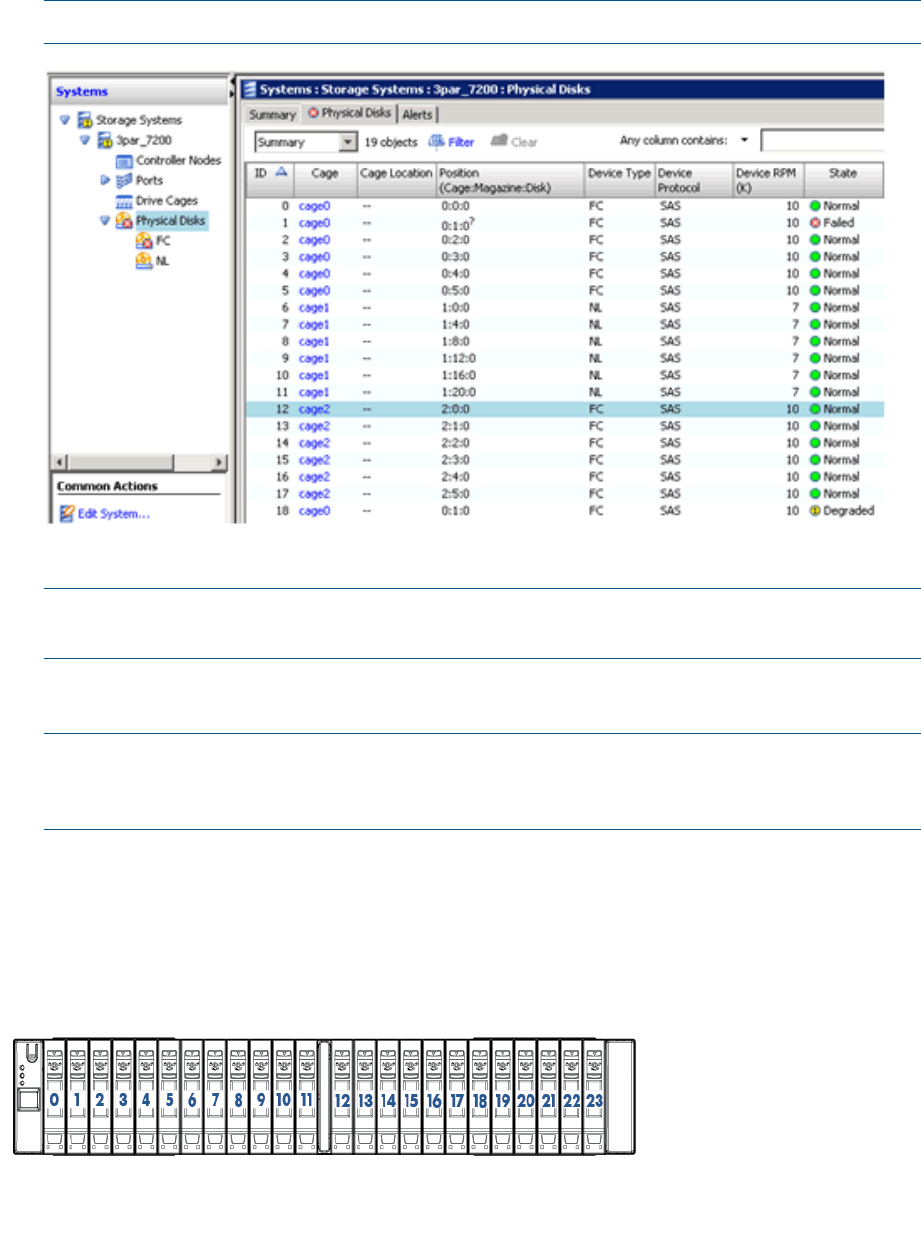921x1240 pixels.
Task: Open cage2 link in row 13
Action: point(314,426)
